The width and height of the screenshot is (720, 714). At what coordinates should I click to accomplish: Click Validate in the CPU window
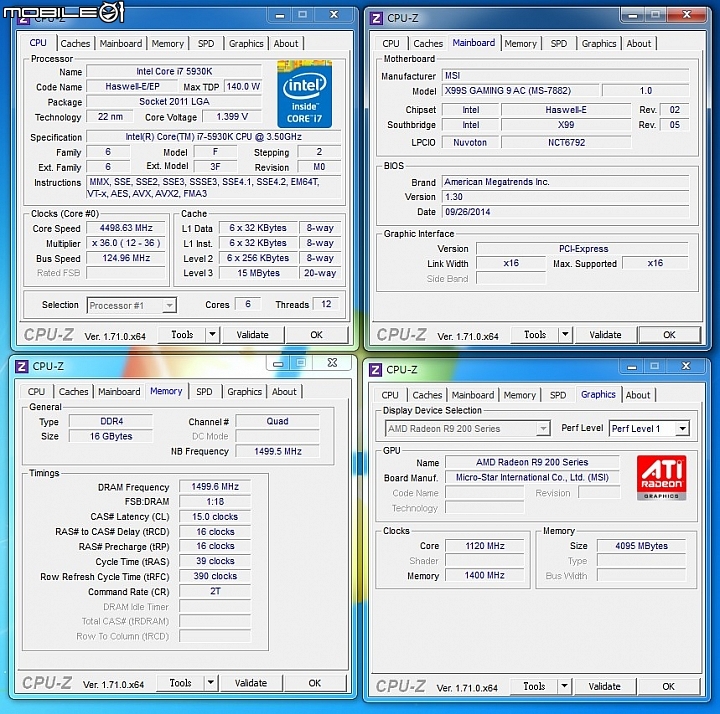[253, 335]
